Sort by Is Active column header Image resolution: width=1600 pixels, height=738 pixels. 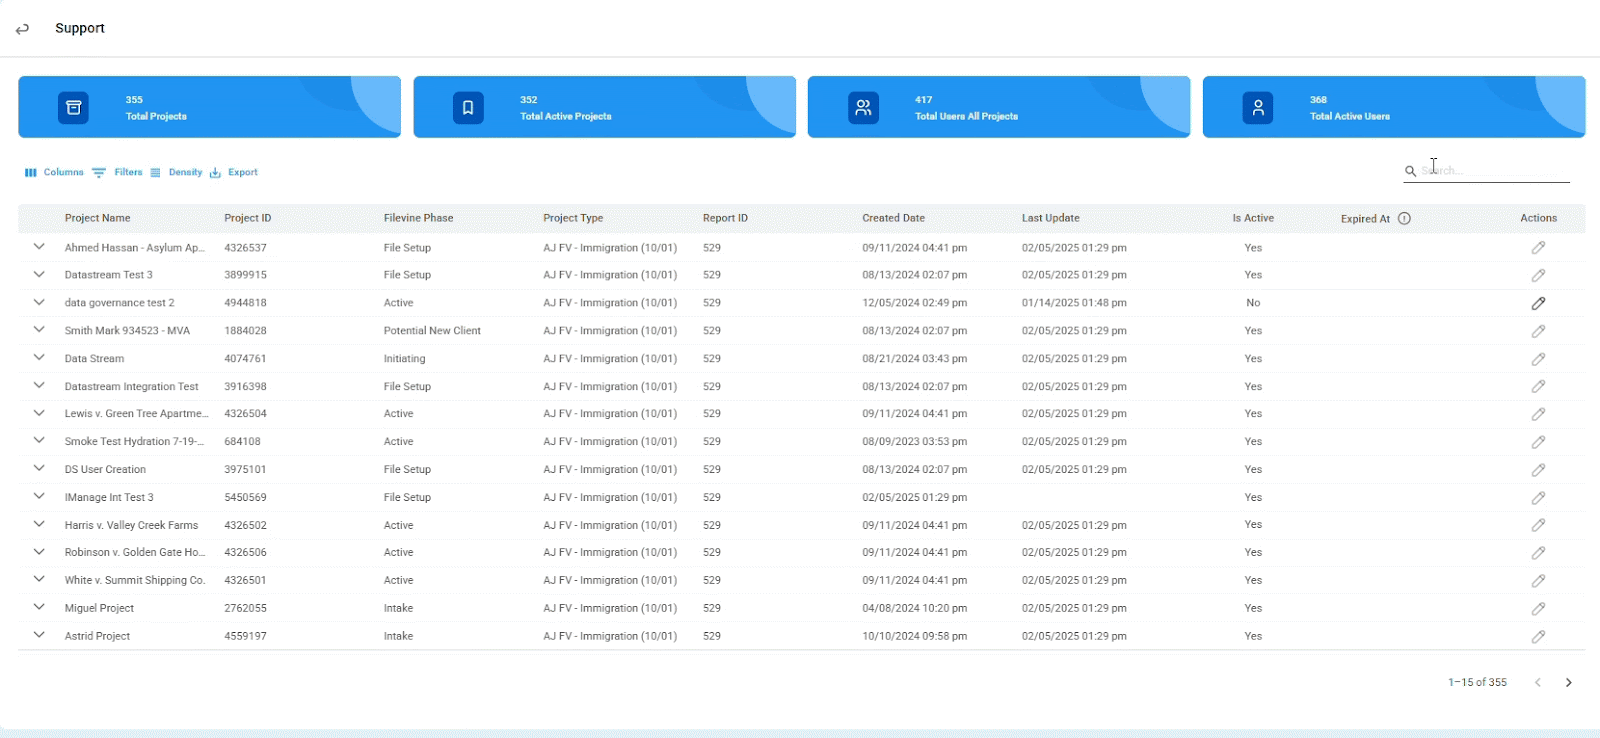click(1253, 218)
